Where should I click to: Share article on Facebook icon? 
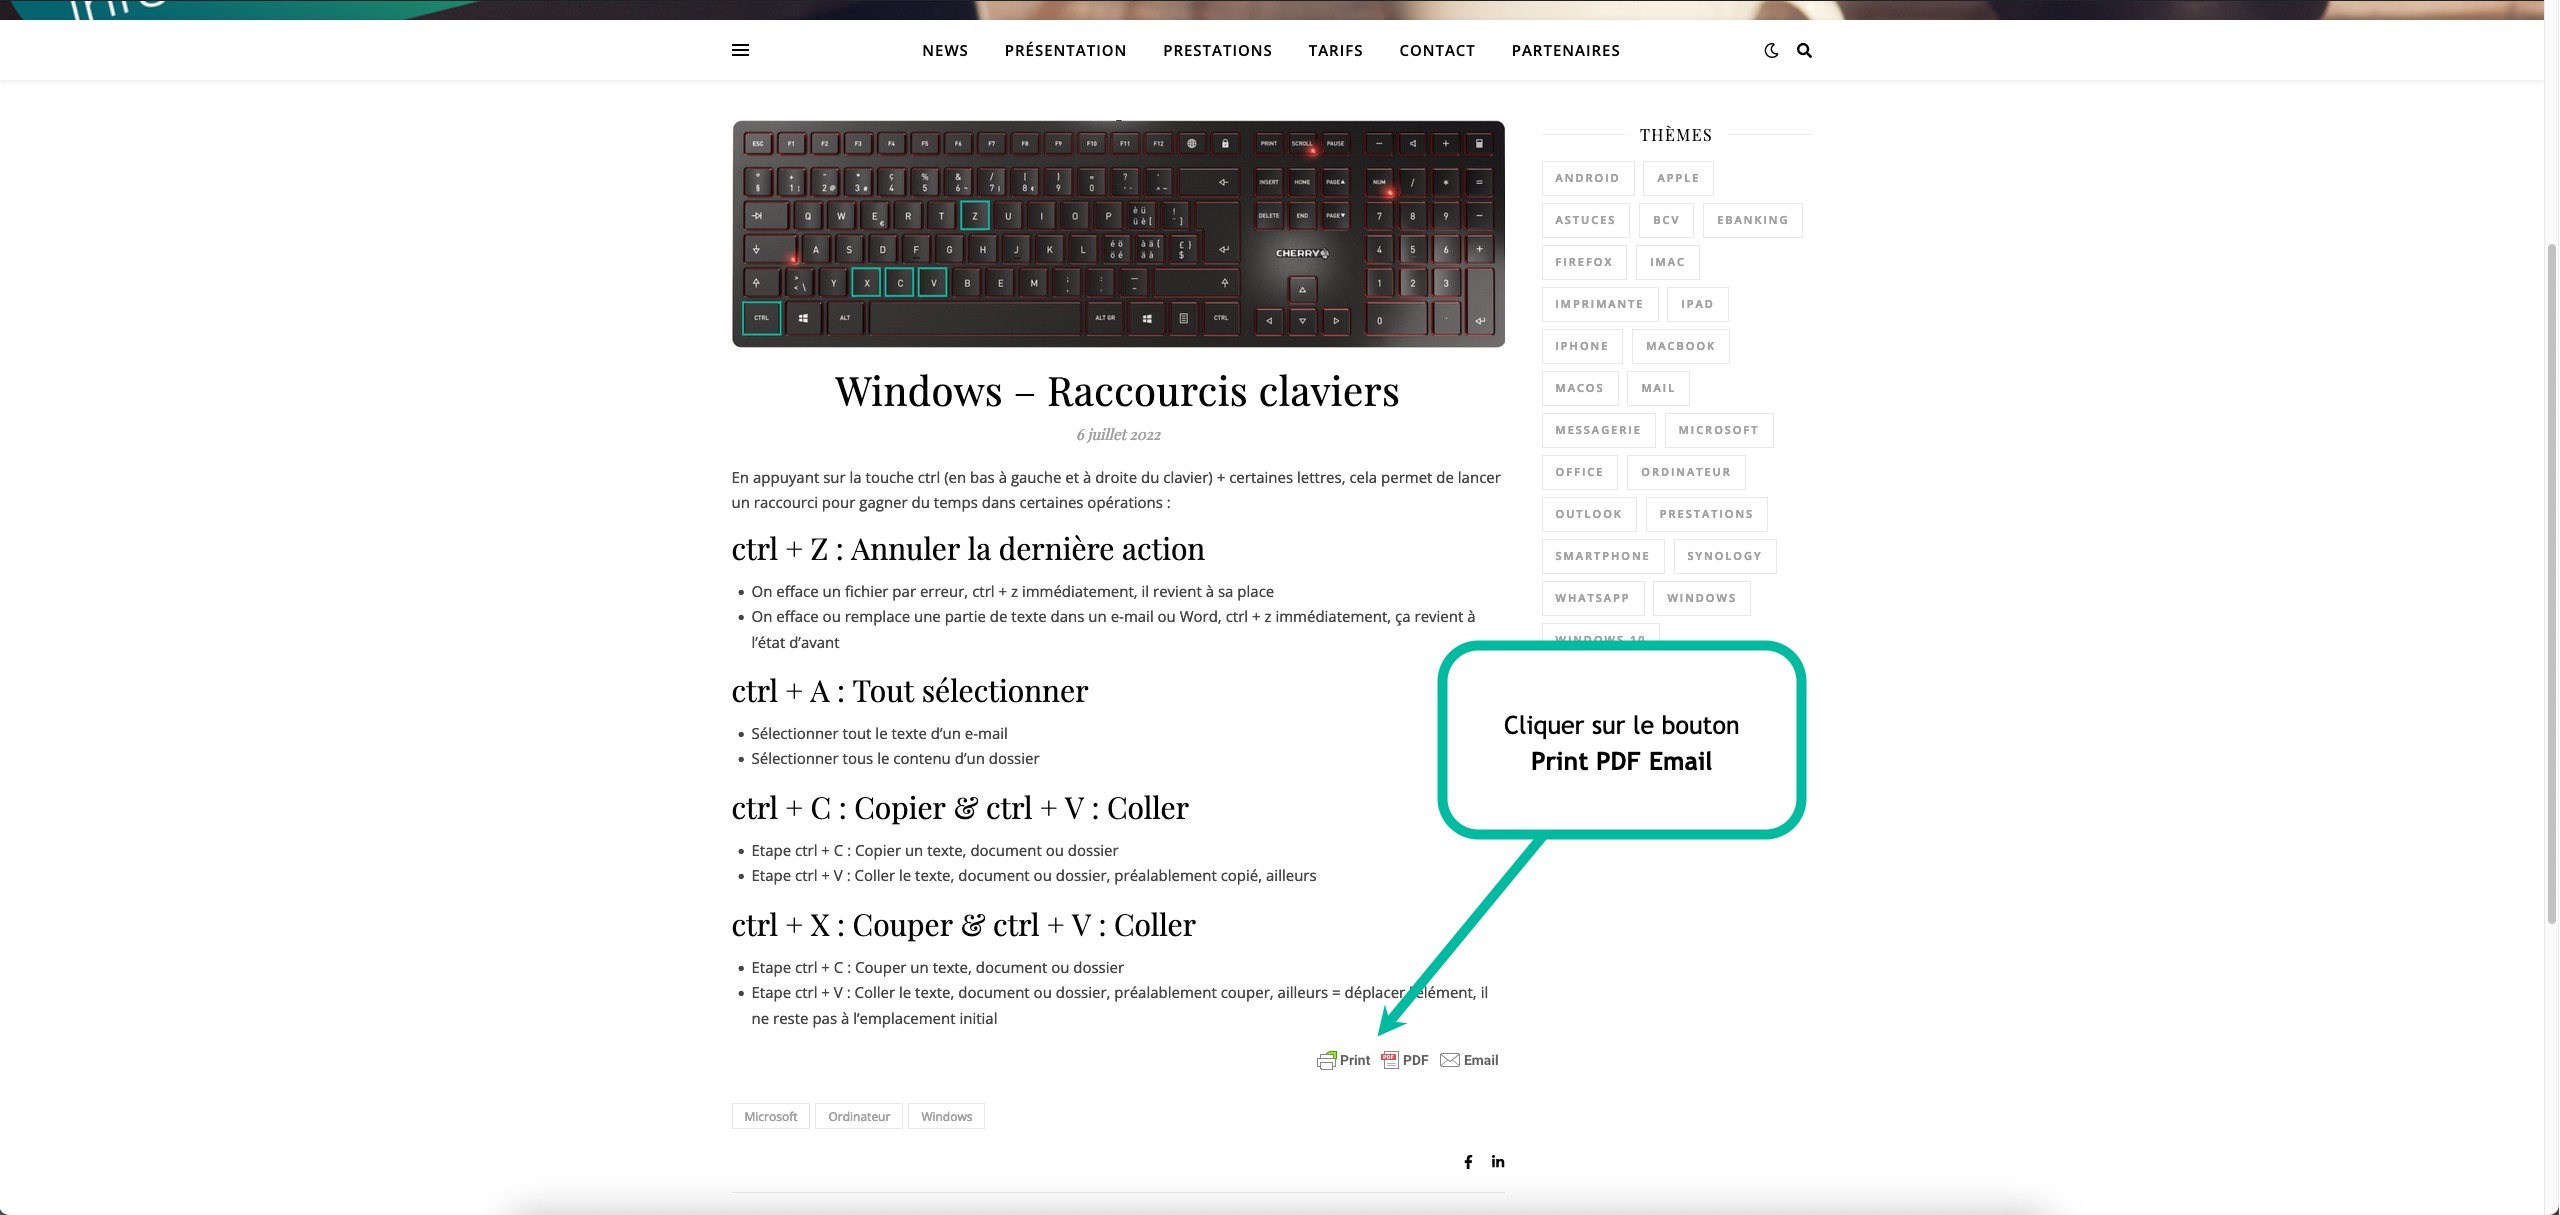pos(1468,1162)
